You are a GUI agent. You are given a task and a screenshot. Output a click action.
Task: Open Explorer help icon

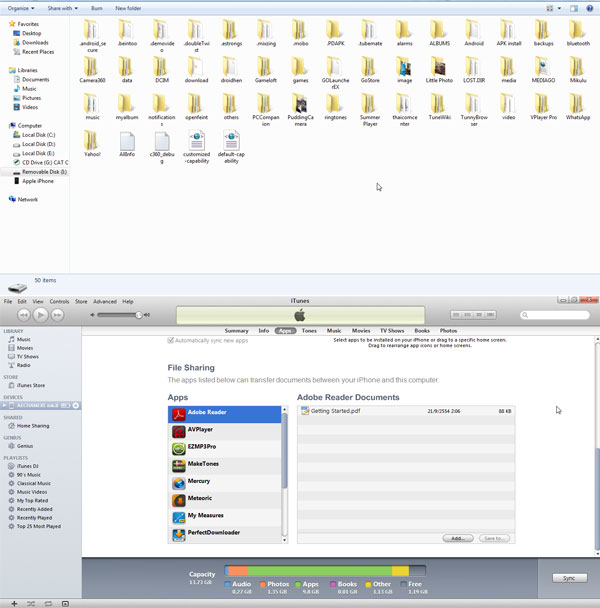tap(590, 8)
